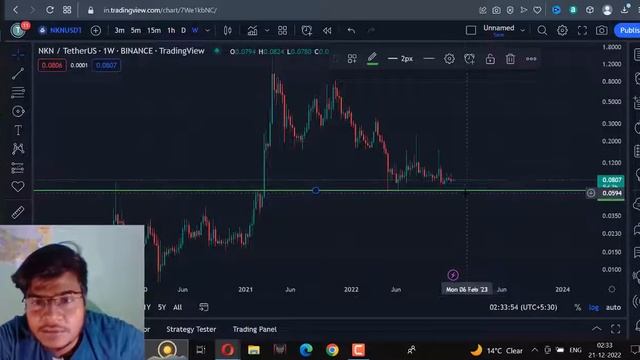Open the patterns drawing tool

[18, 149]
